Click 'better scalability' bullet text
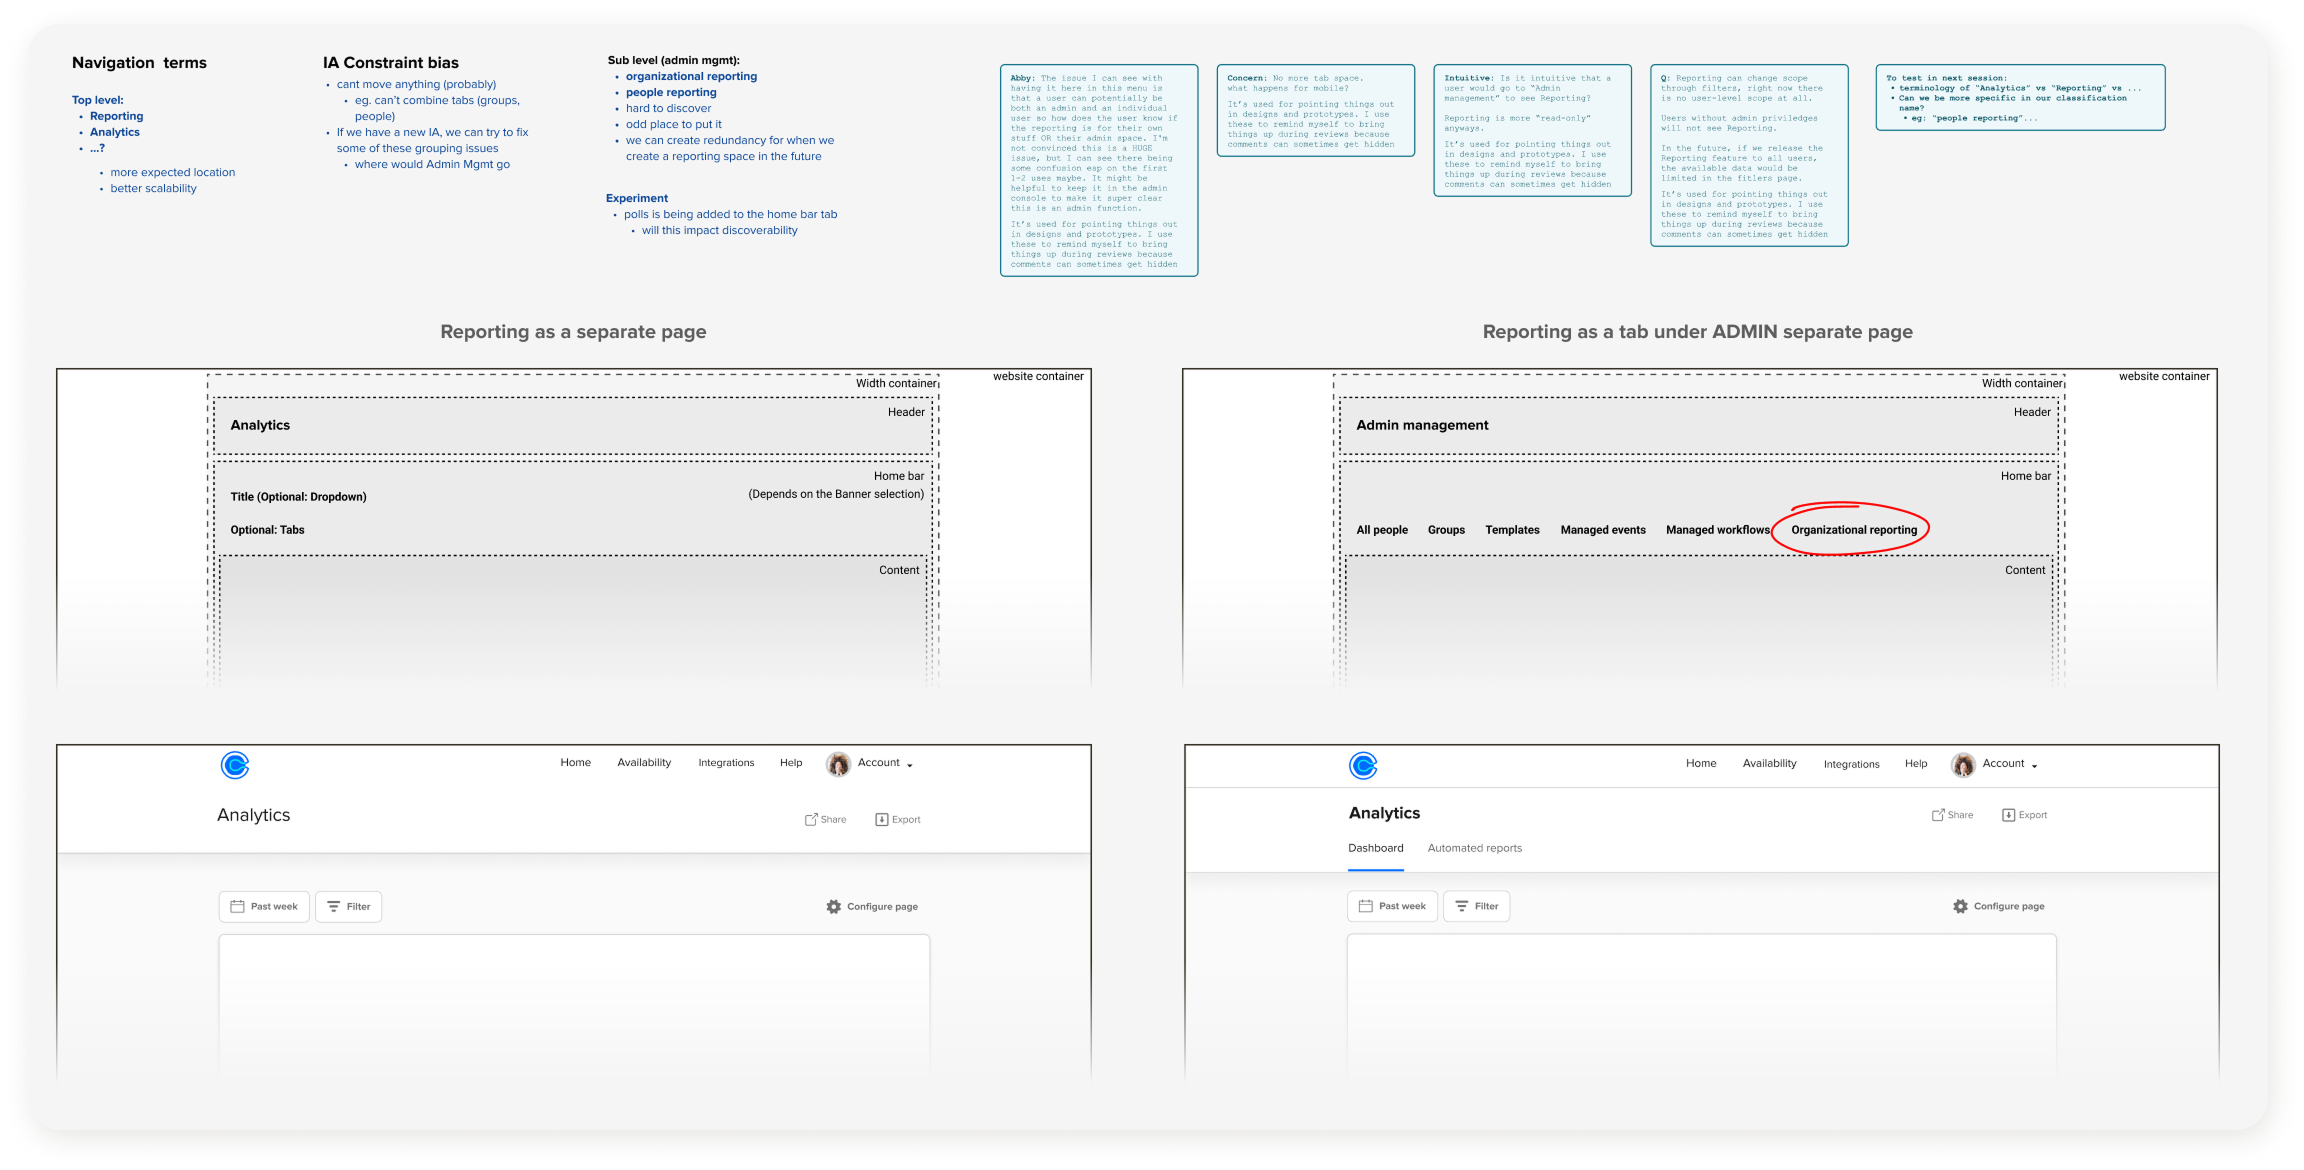Viewport: 2304px width, 1170px height. pos(153,188)
